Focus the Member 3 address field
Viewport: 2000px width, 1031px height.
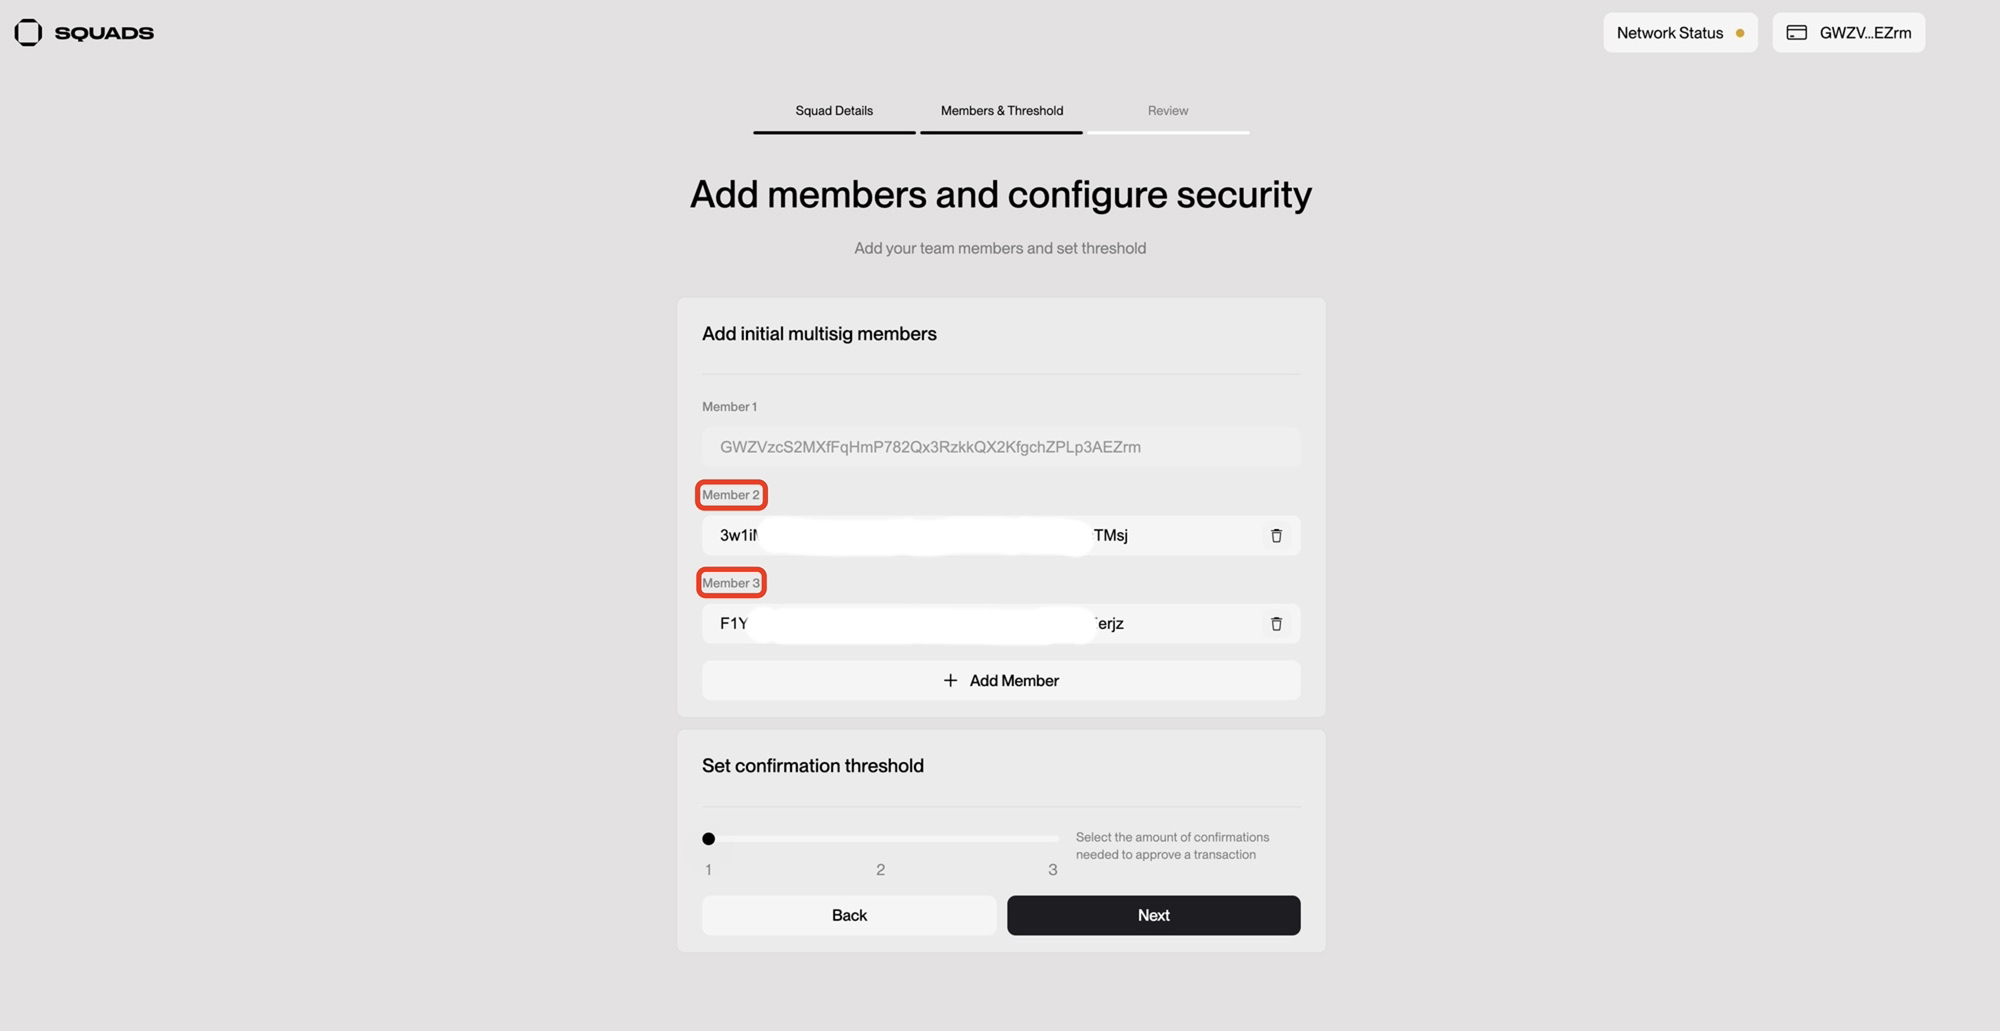click(980, 624)
